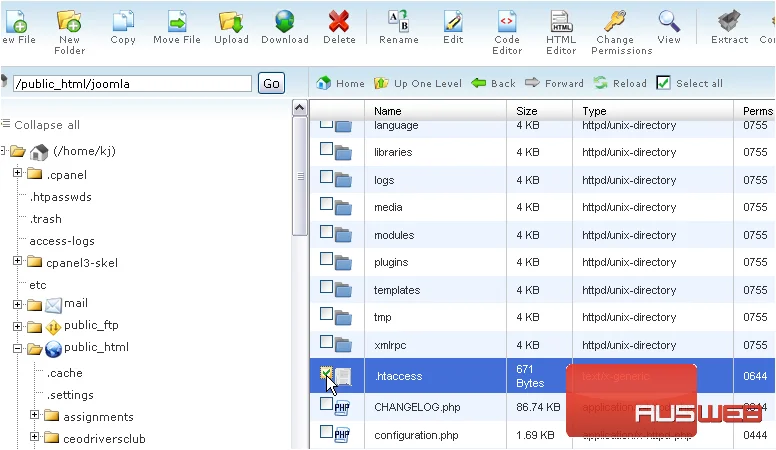
Task: Click the /public_html/joomla path field
Action: [x=132, y=84]
